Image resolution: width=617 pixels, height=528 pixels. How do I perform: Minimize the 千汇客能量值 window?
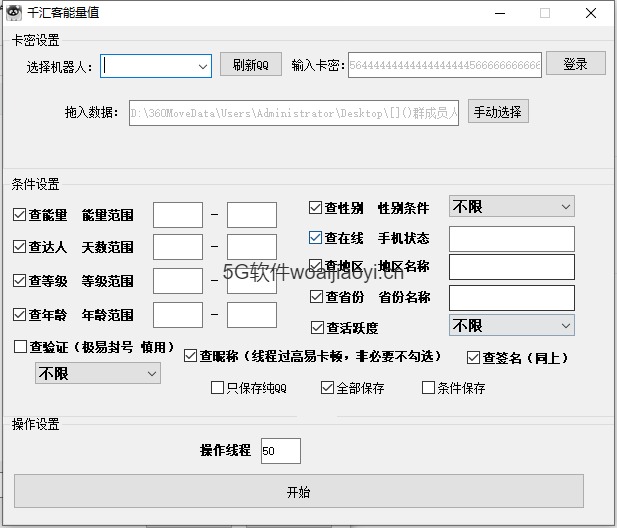click(x=500, y=13)
